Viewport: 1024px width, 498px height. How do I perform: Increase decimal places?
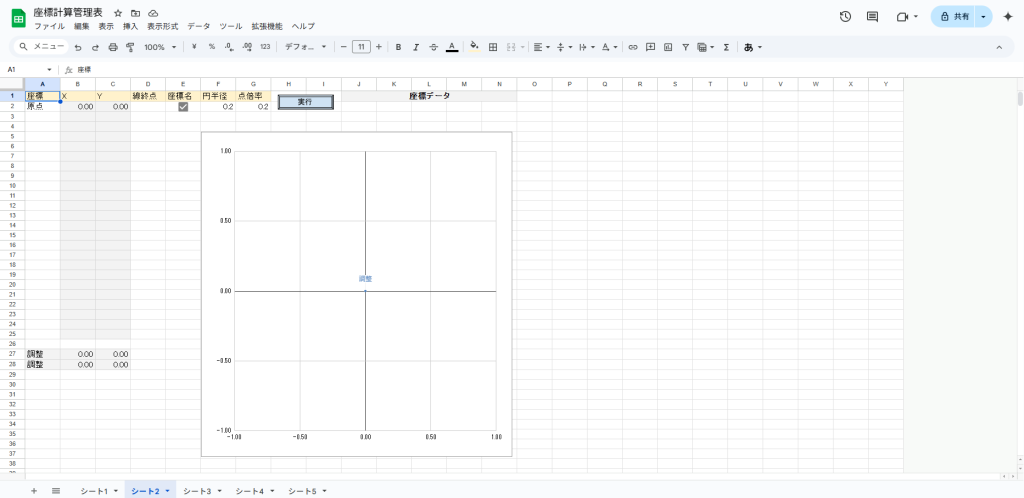click(247, 47)
